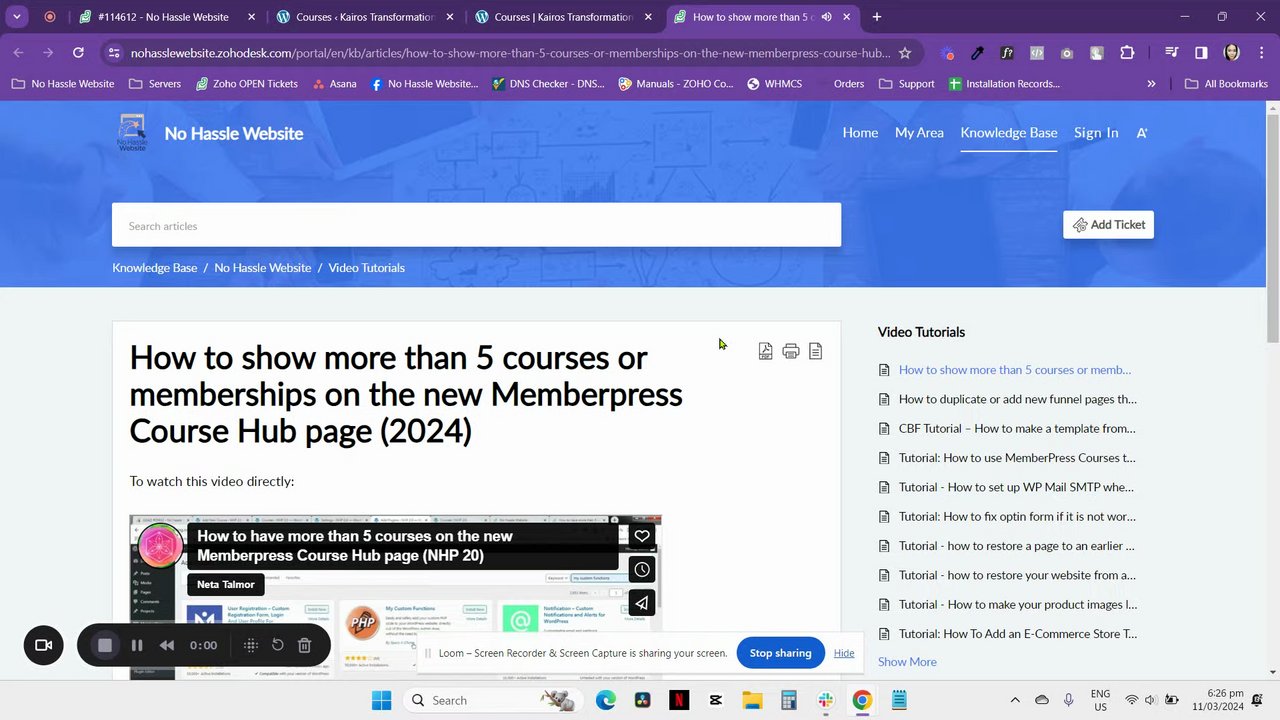Open the Support bookmark folder

pyautogui.click(x=907, y=84)
